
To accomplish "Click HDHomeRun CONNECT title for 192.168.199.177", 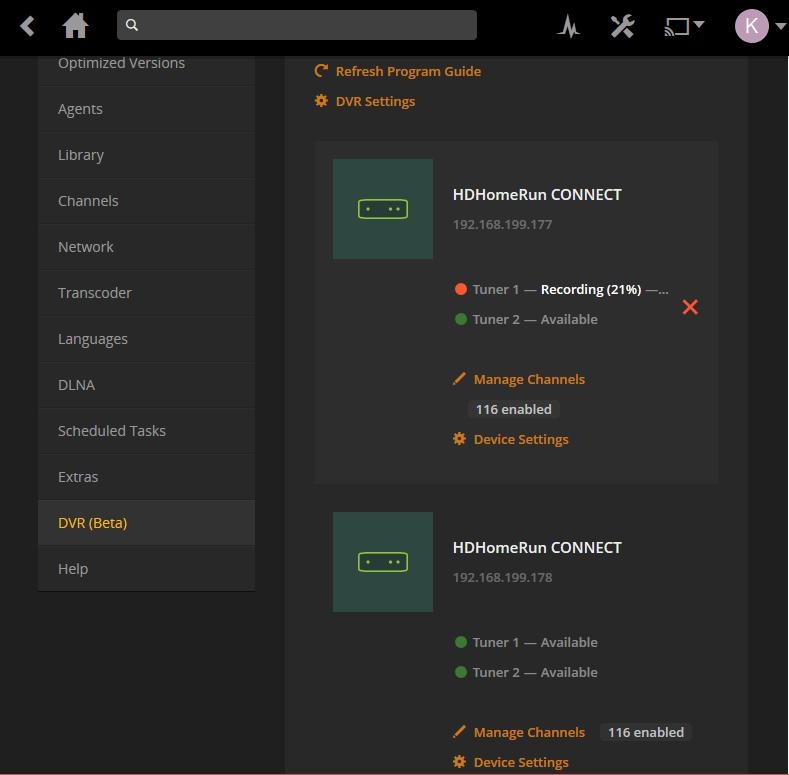I will click(537, 195).
